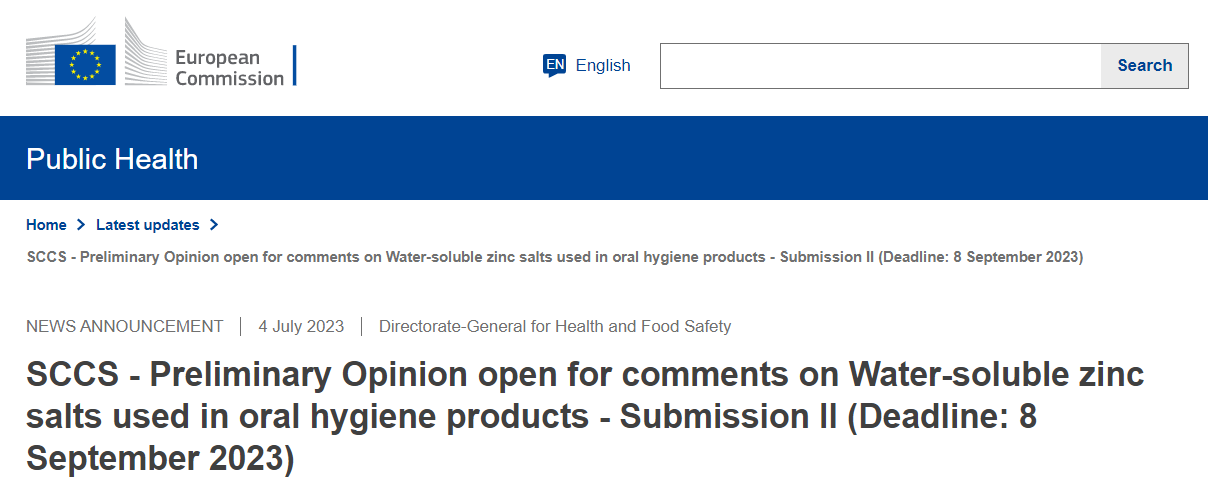Open the Public Health site title
Screen dimensions: 1208x488
pos(112,159)
